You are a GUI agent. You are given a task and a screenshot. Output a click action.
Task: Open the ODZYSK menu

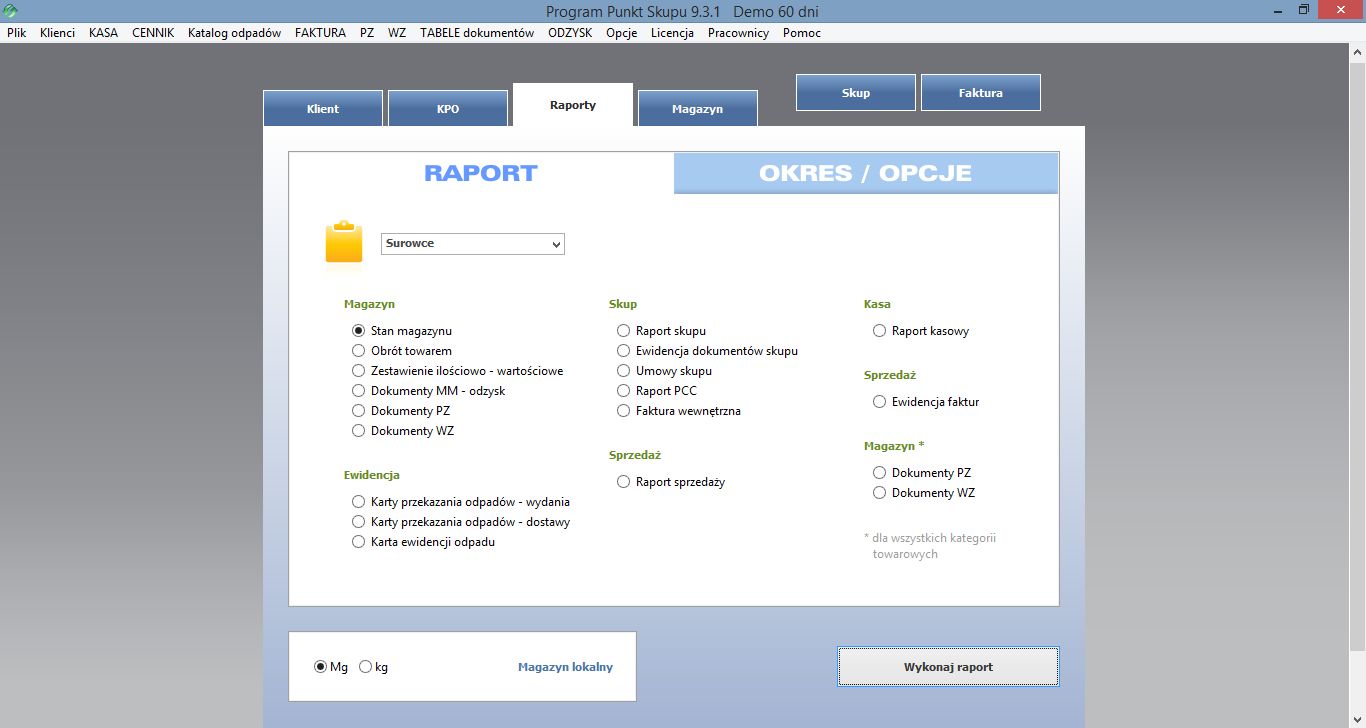click(570, 33)
